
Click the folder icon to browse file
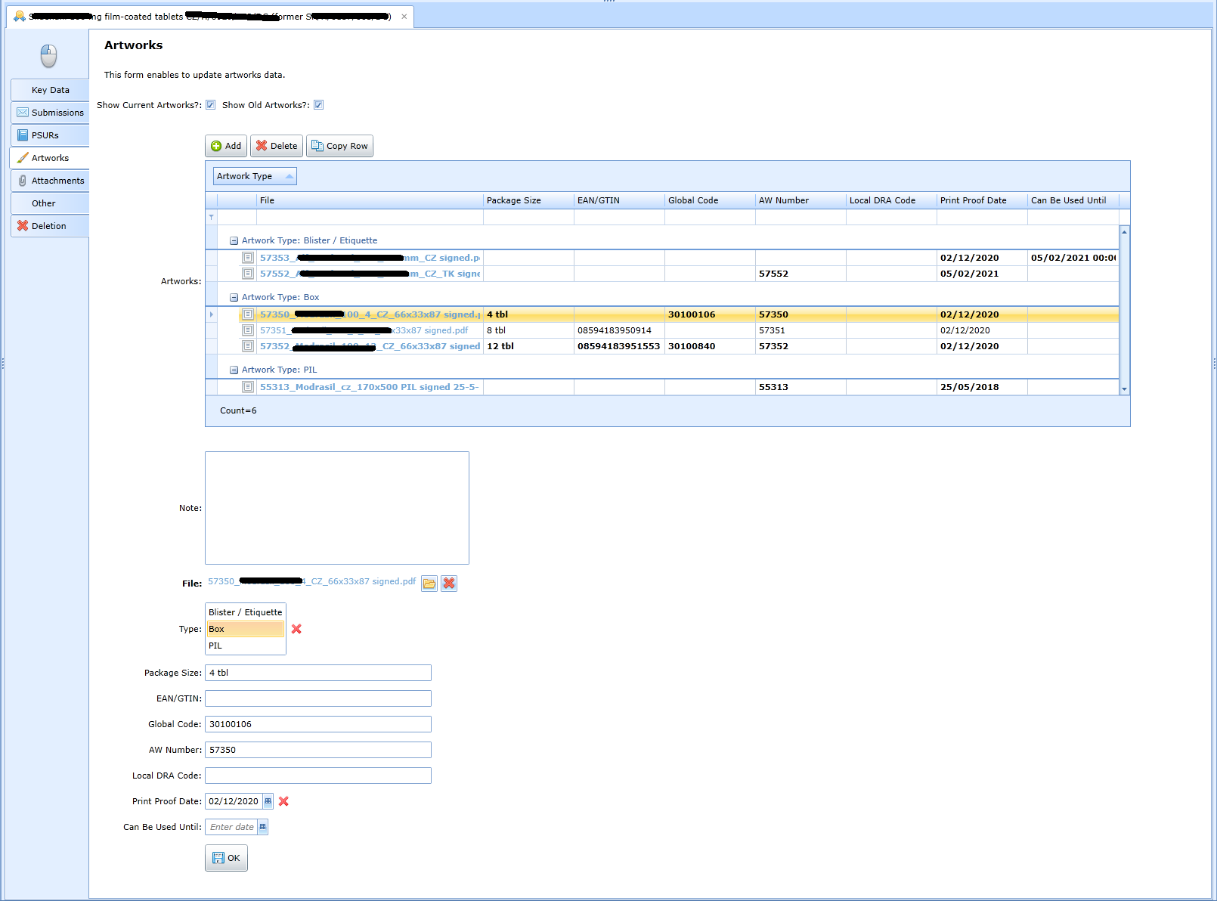(429, 583)
